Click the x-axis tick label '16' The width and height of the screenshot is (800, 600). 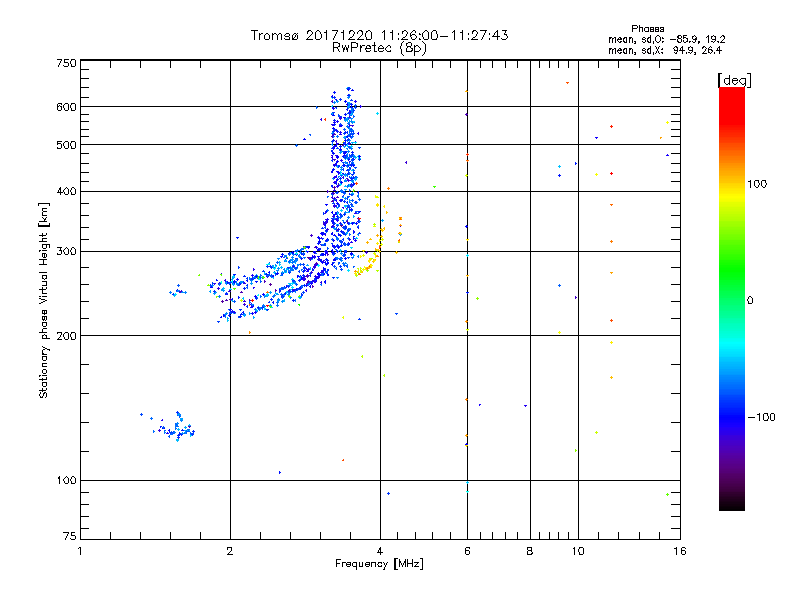[680, 551]
